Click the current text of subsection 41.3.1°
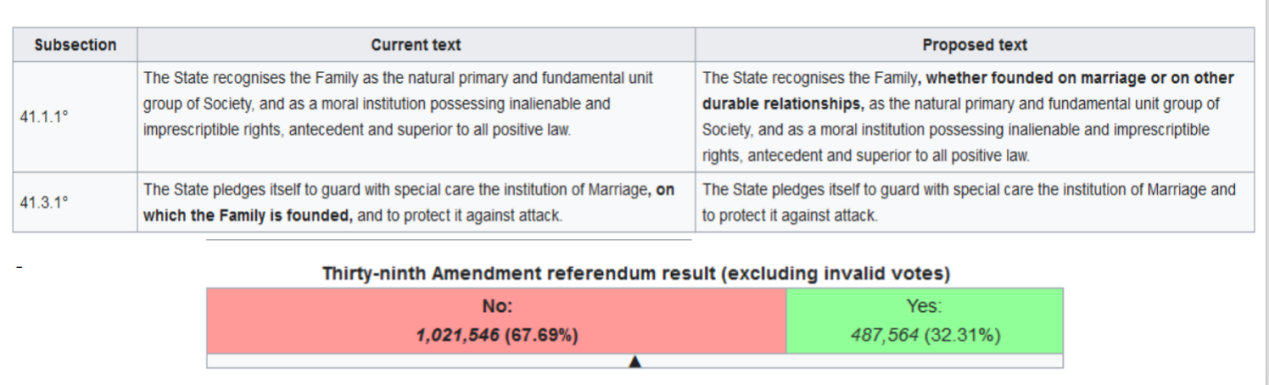1269x385 pixels. pos(416,202)
